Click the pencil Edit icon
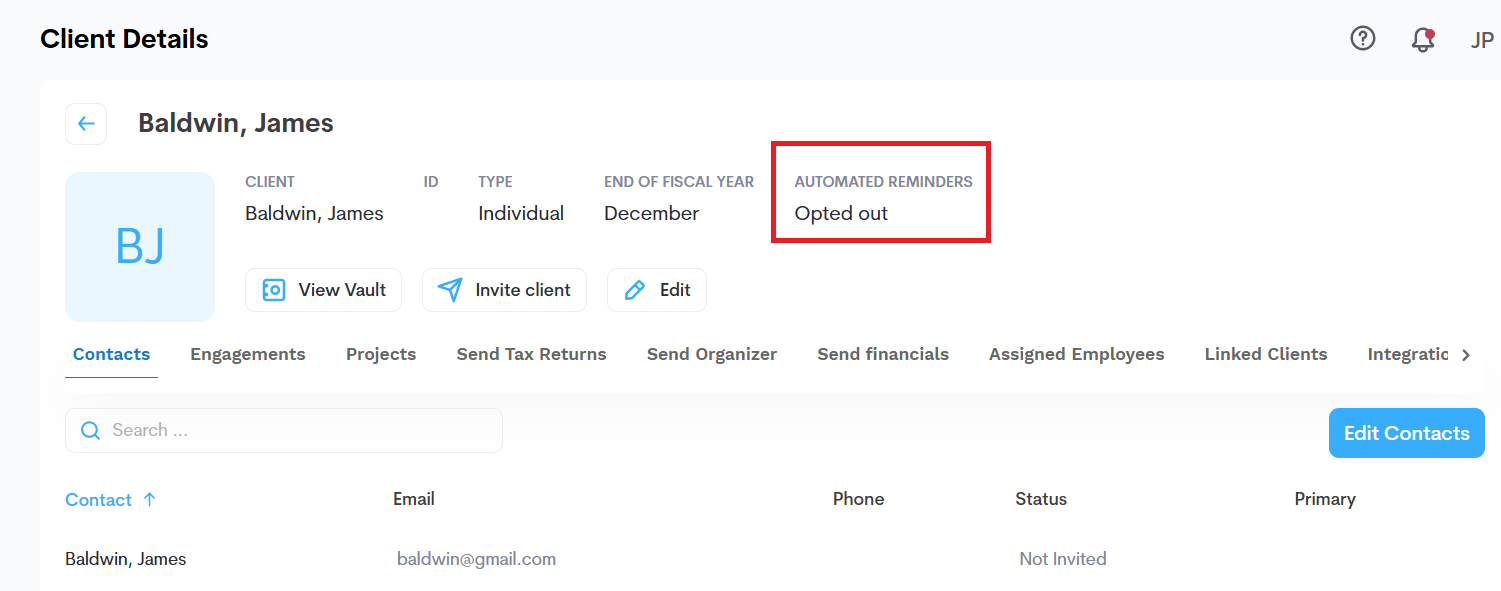 635,290
